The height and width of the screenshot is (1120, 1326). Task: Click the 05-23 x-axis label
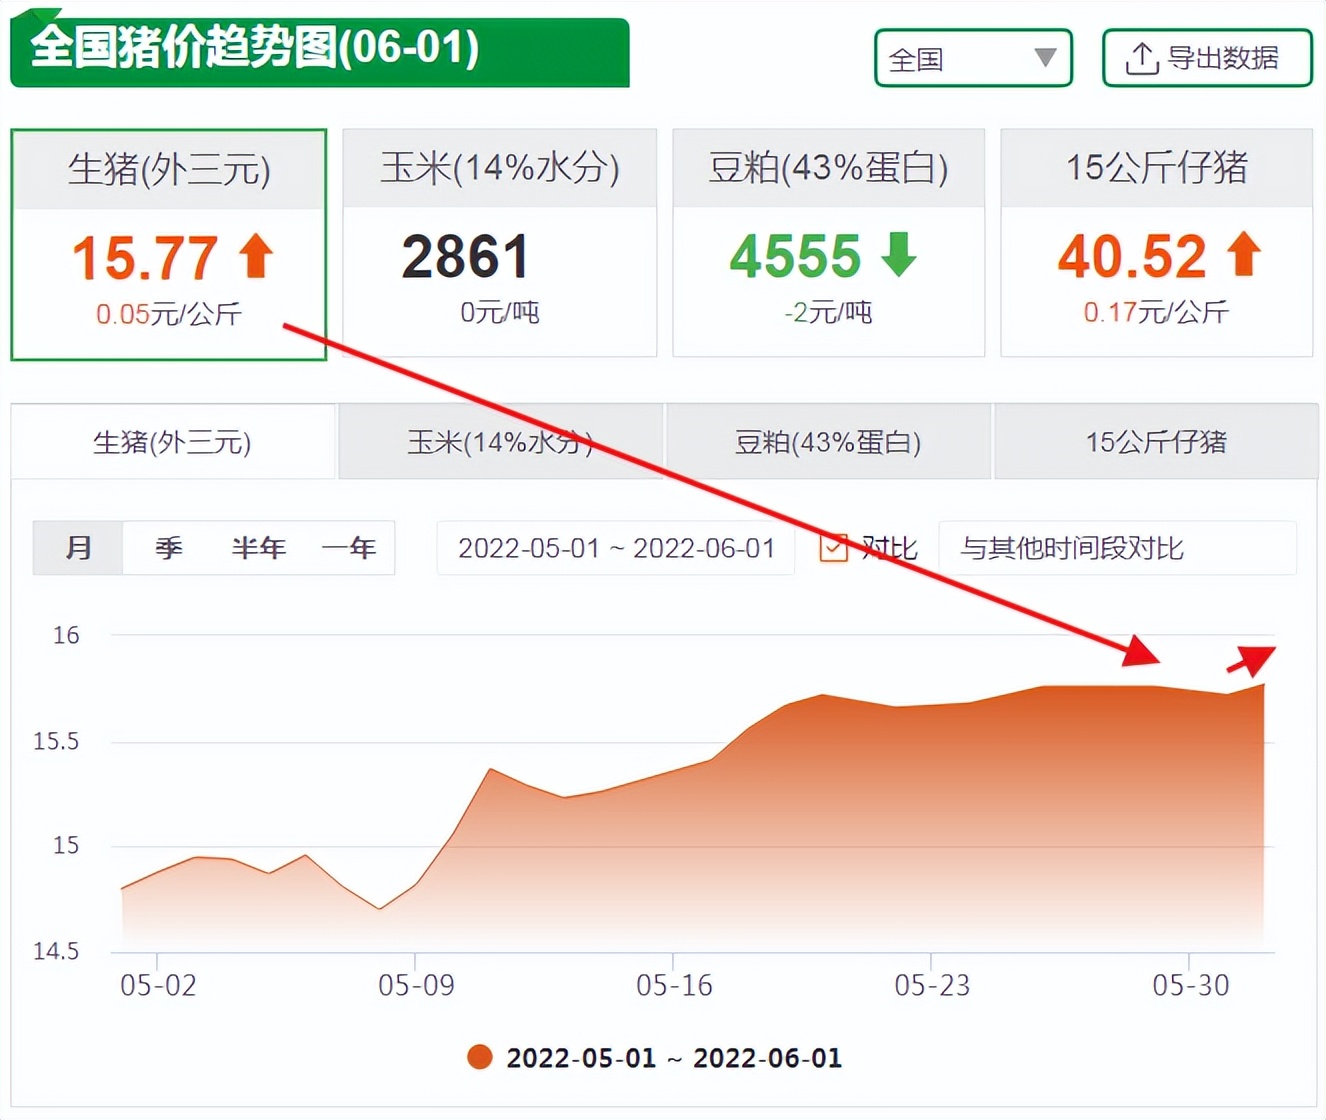point(932,985)
